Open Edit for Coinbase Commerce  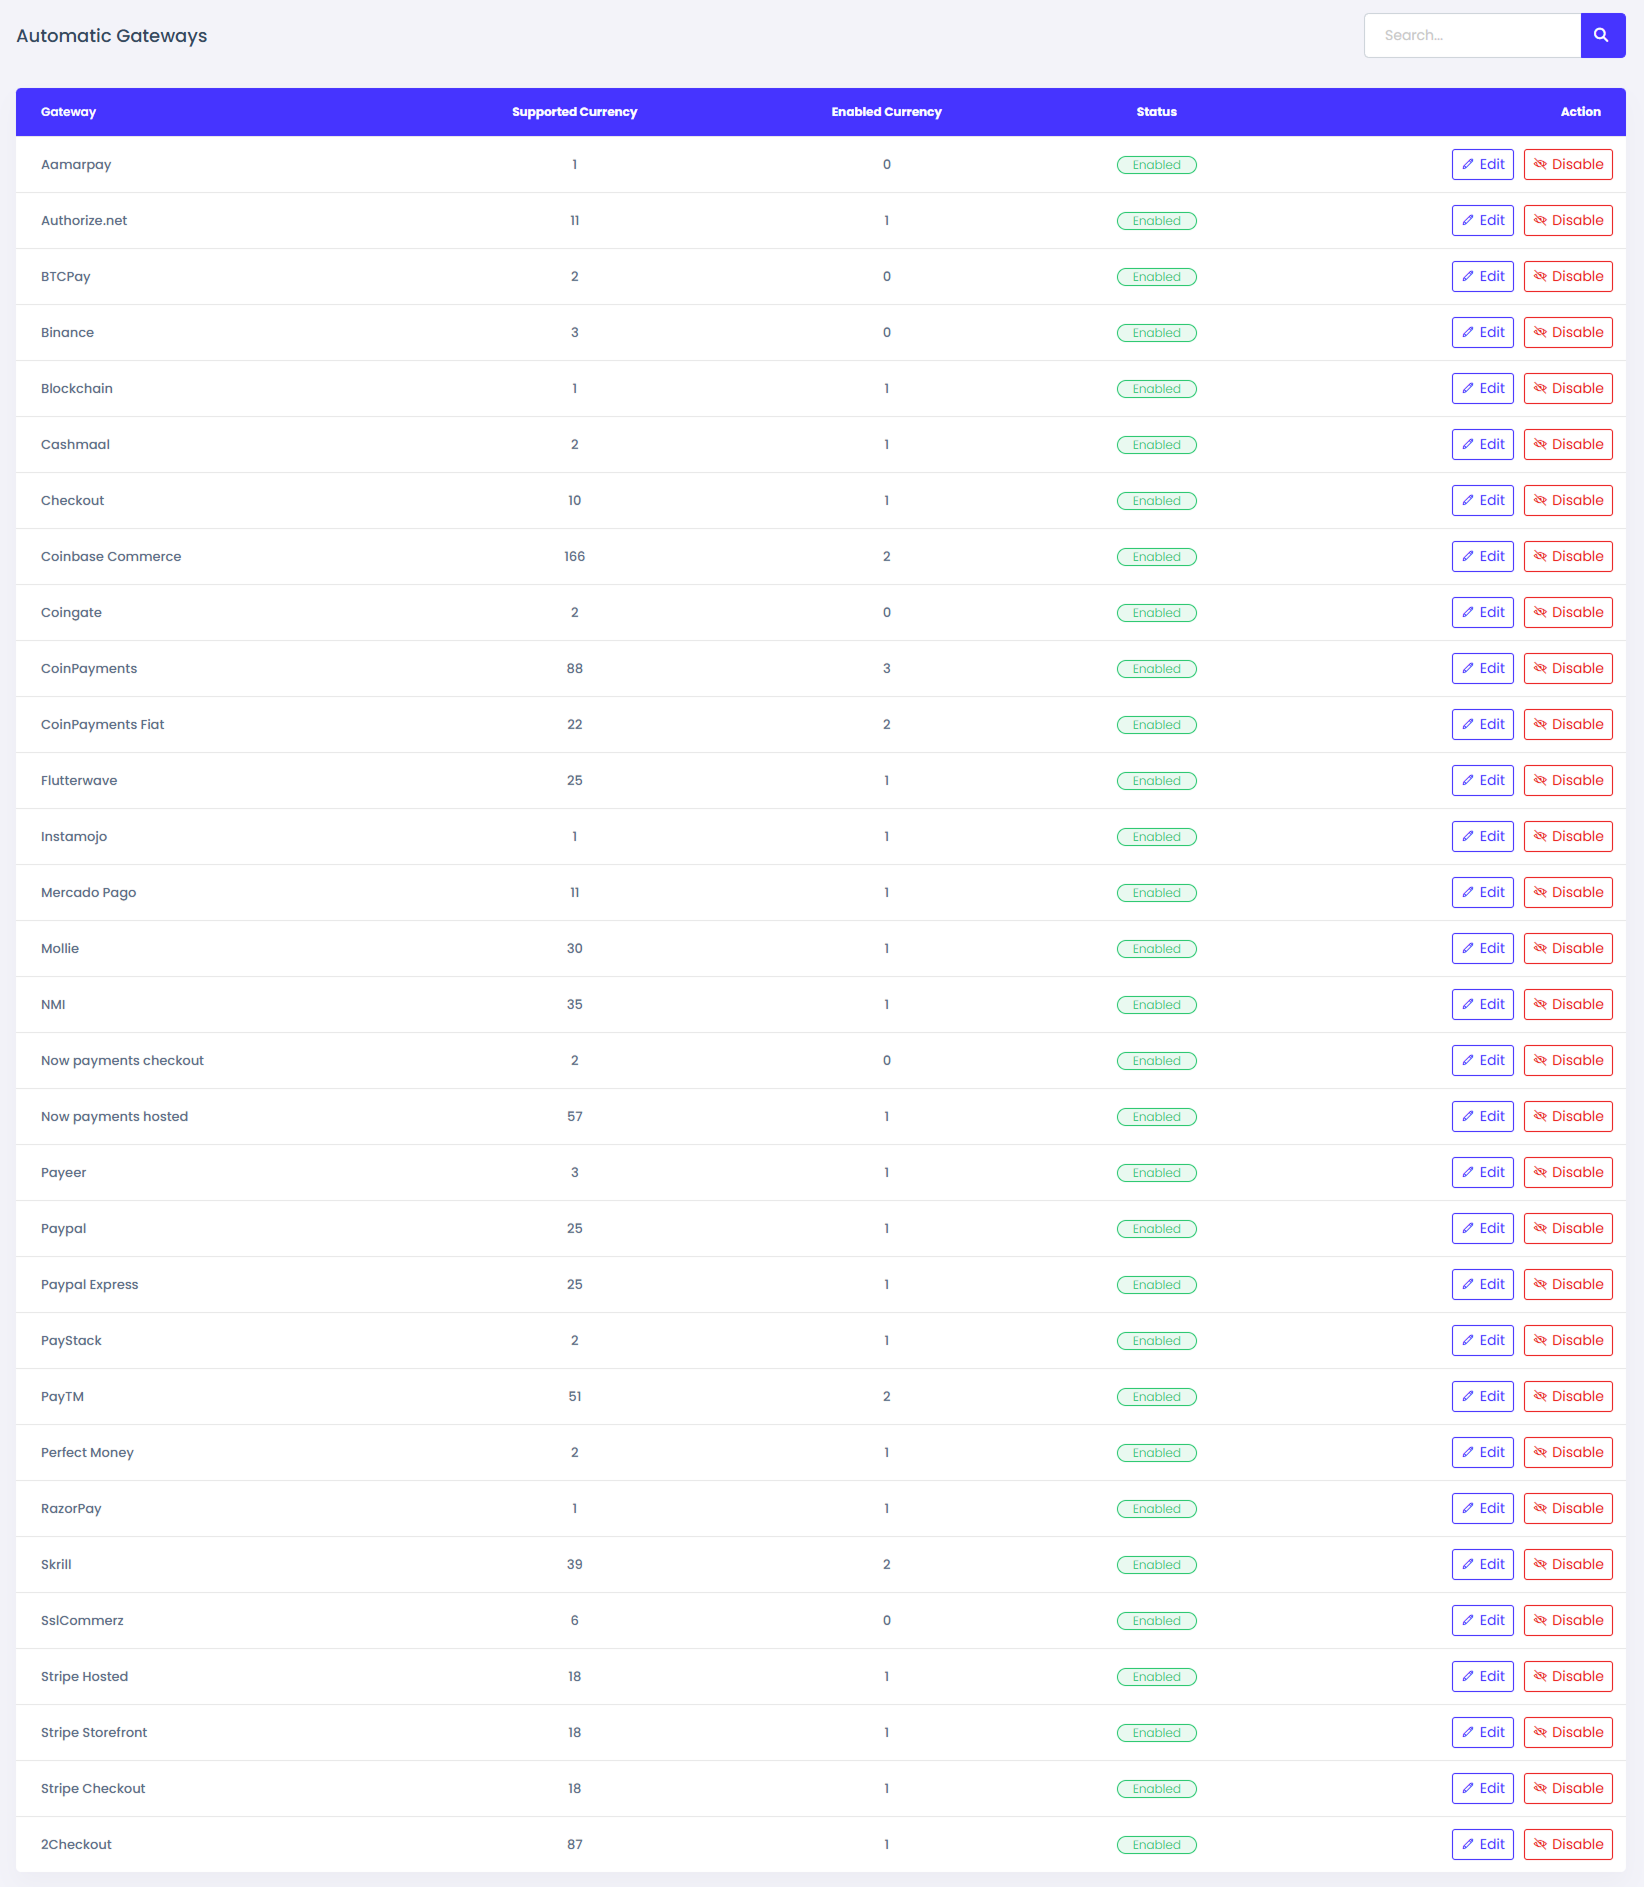(x=1482, y=556)
